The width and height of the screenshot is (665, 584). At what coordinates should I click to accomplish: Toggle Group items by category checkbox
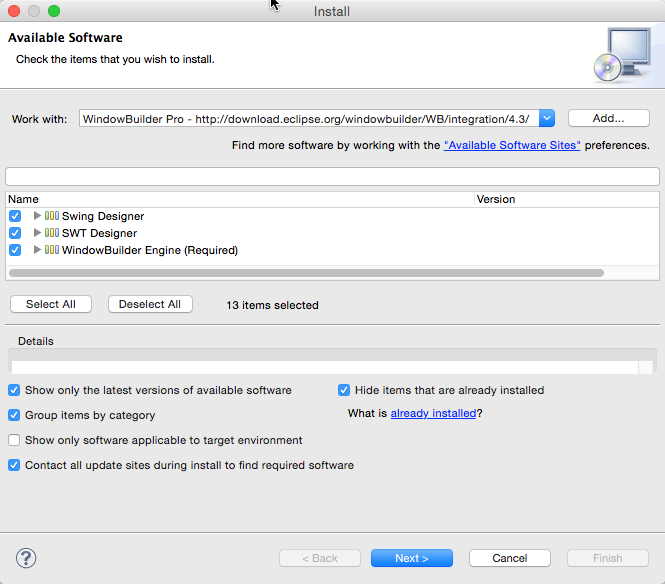[14, 415]
